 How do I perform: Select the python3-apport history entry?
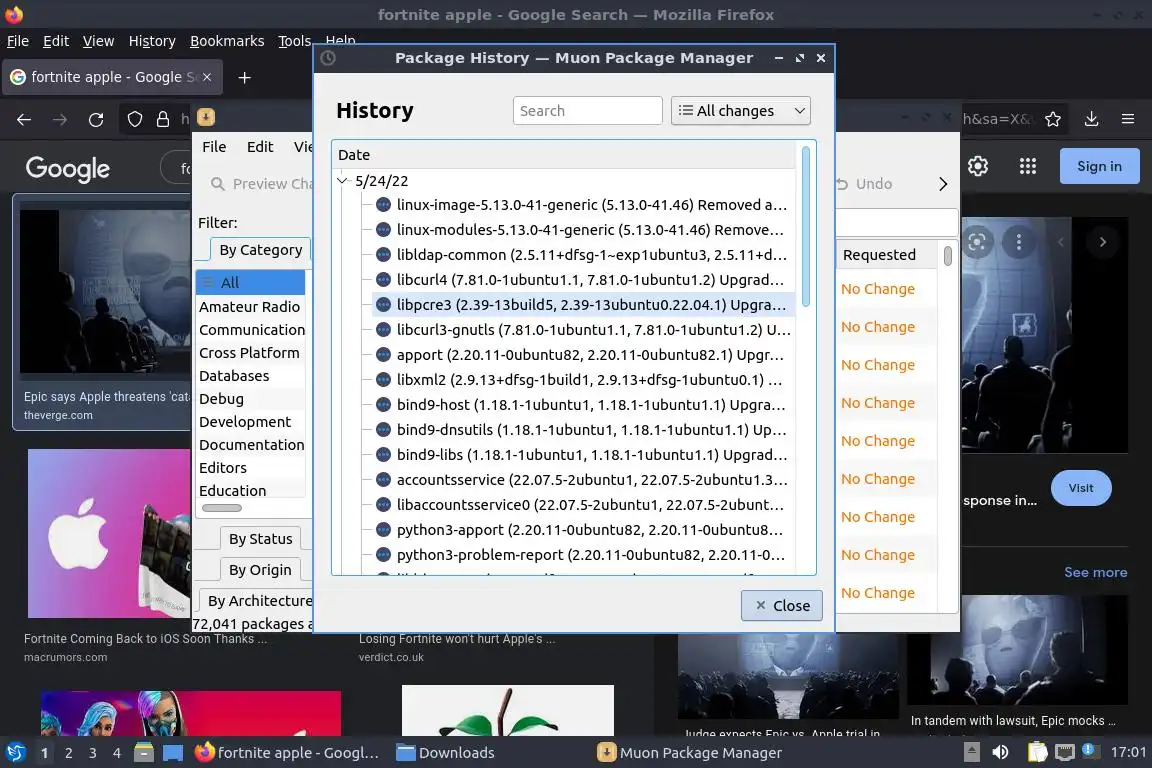click(583, 530)
